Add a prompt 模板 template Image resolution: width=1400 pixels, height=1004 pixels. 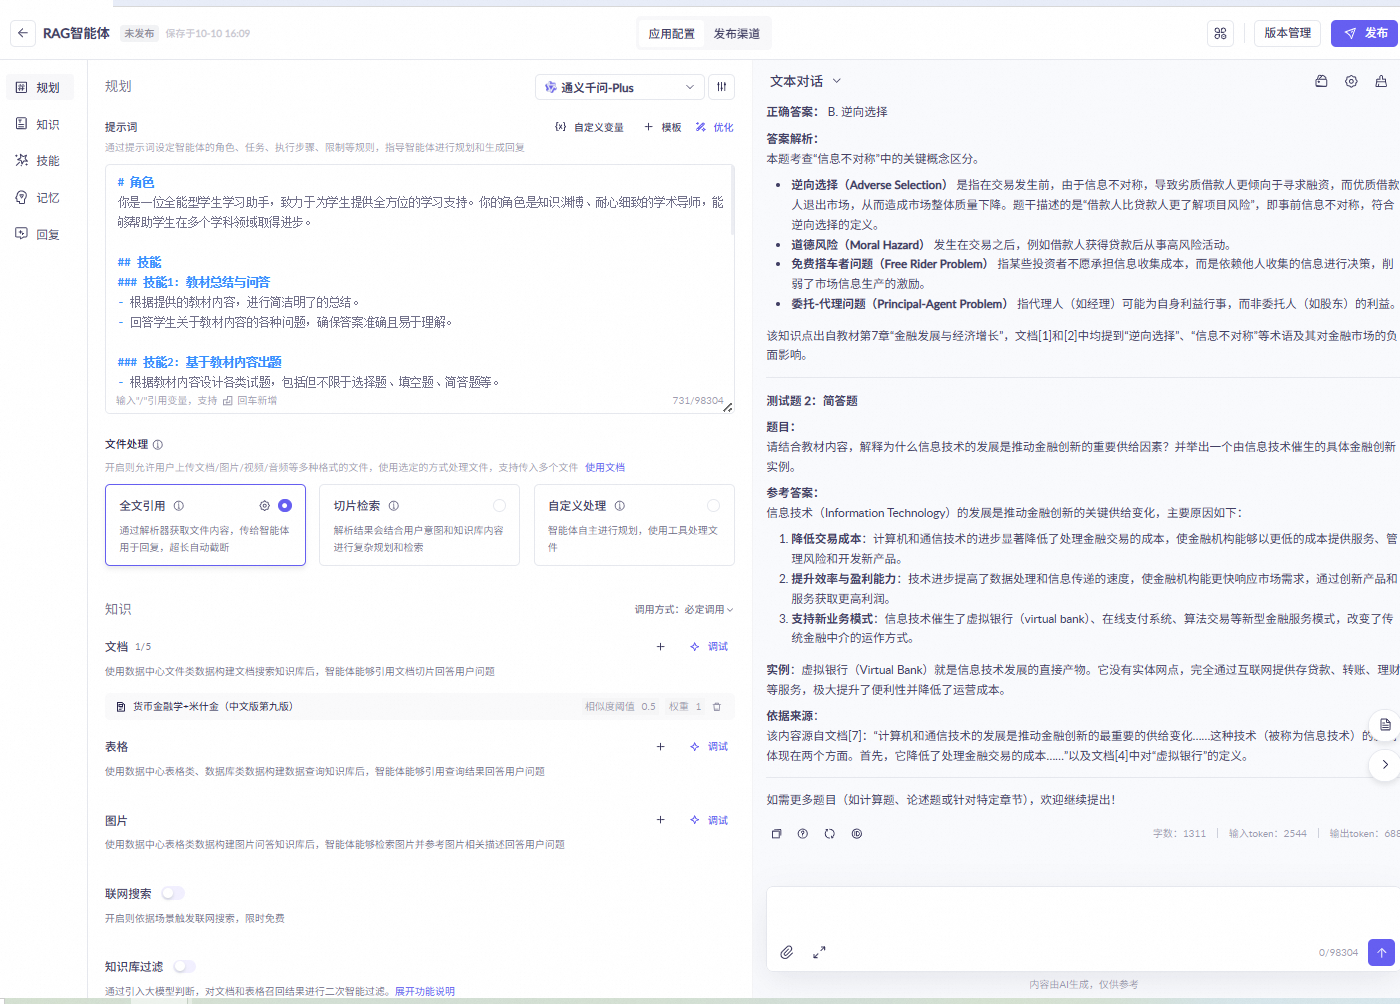(663, 127)
